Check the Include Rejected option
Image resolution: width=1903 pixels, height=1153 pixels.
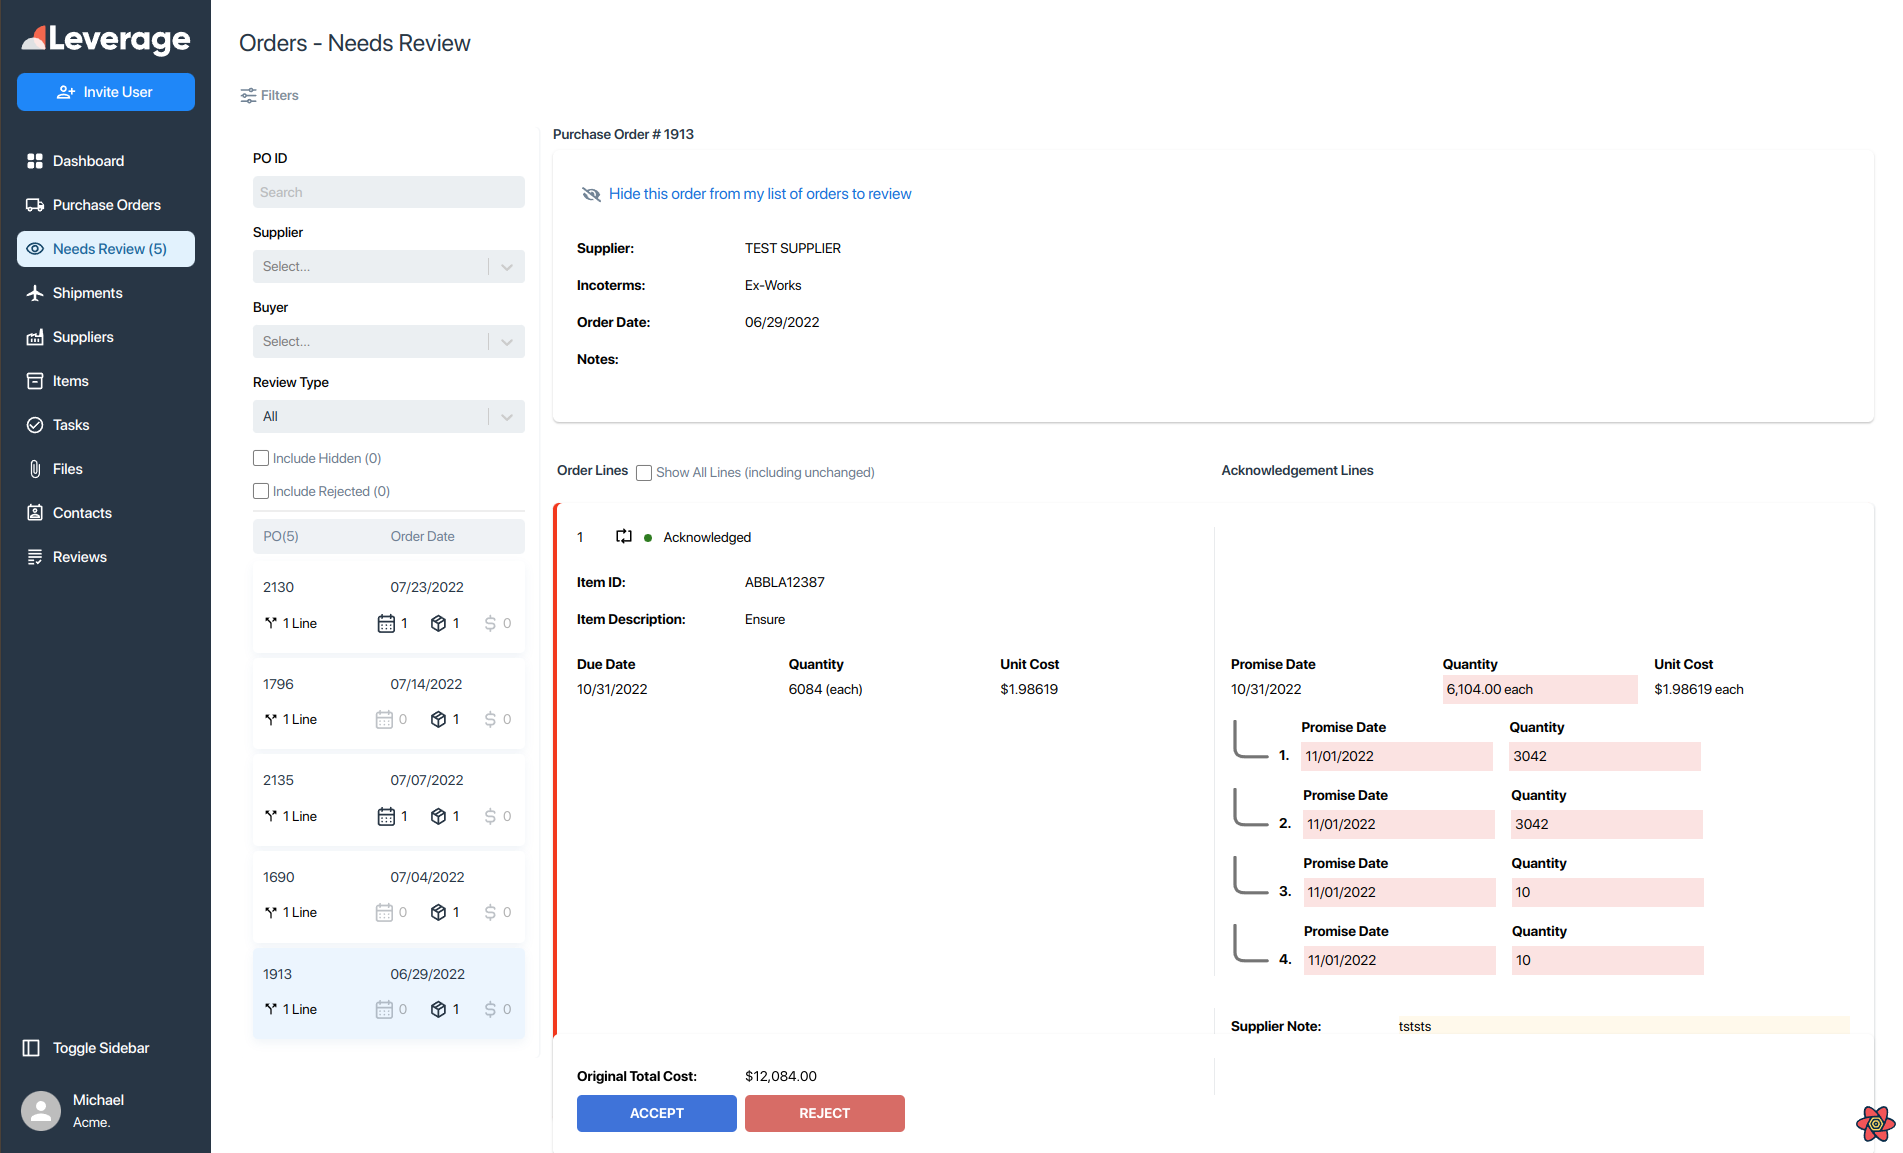pos(261,491)
